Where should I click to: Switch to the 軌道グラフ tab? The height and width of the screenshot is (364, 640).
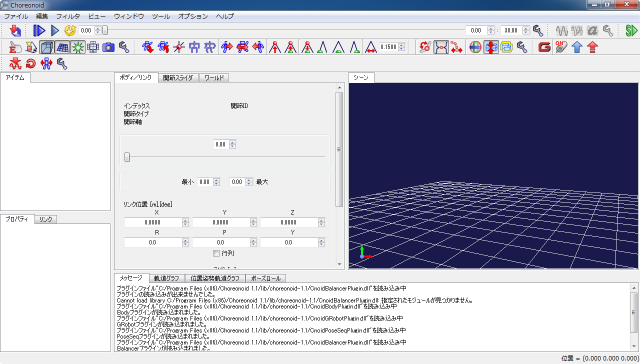(x=167, y=278)
